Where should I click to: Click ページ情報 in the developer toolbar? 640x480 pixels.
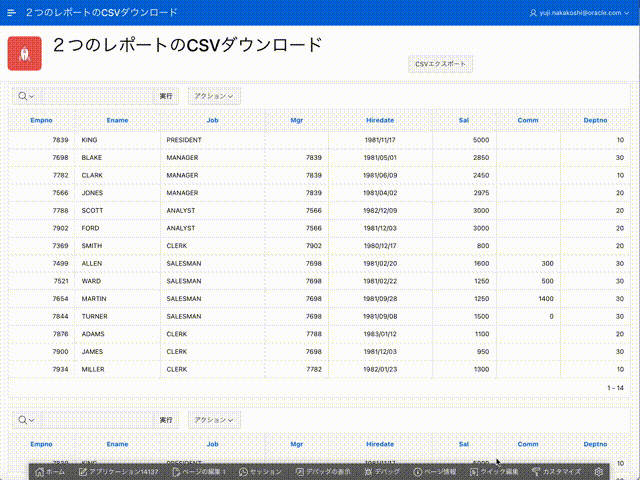point(435,472)
